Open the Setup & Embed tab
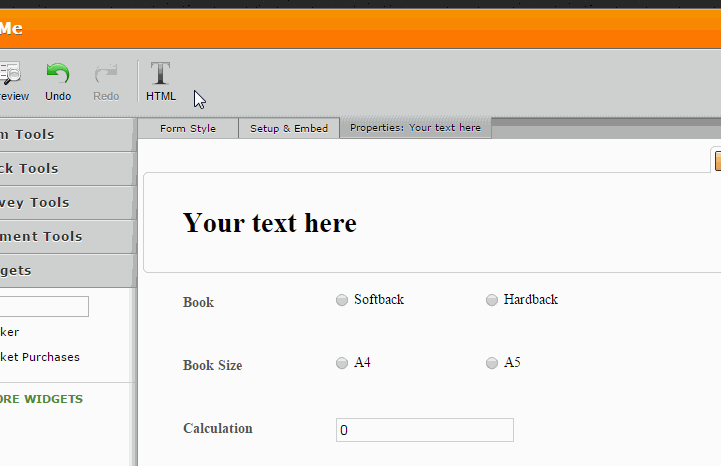 coord(289,128)
